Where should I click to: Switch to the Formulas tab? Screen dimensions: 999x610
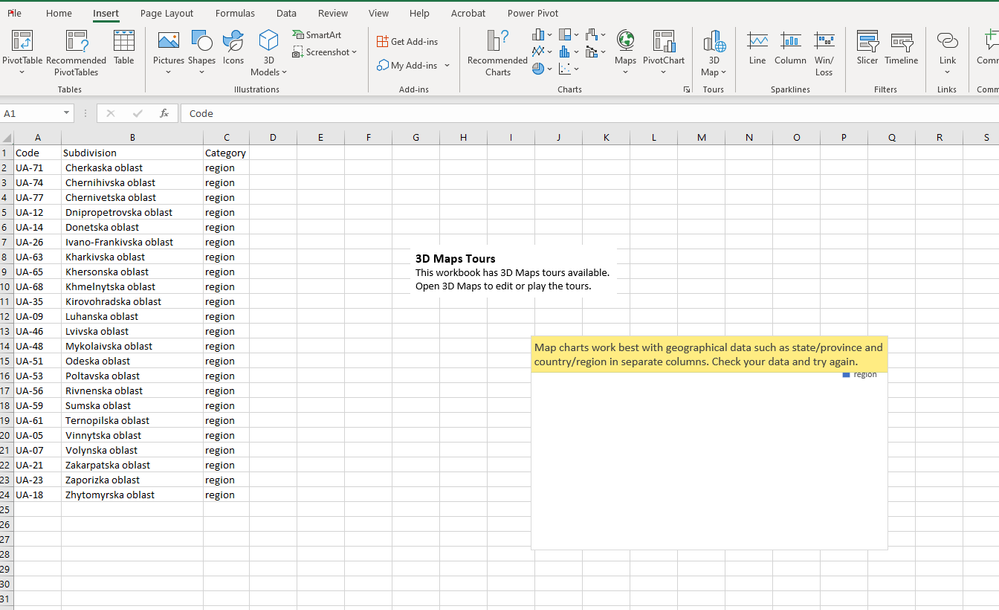click(x=235, y=13)
